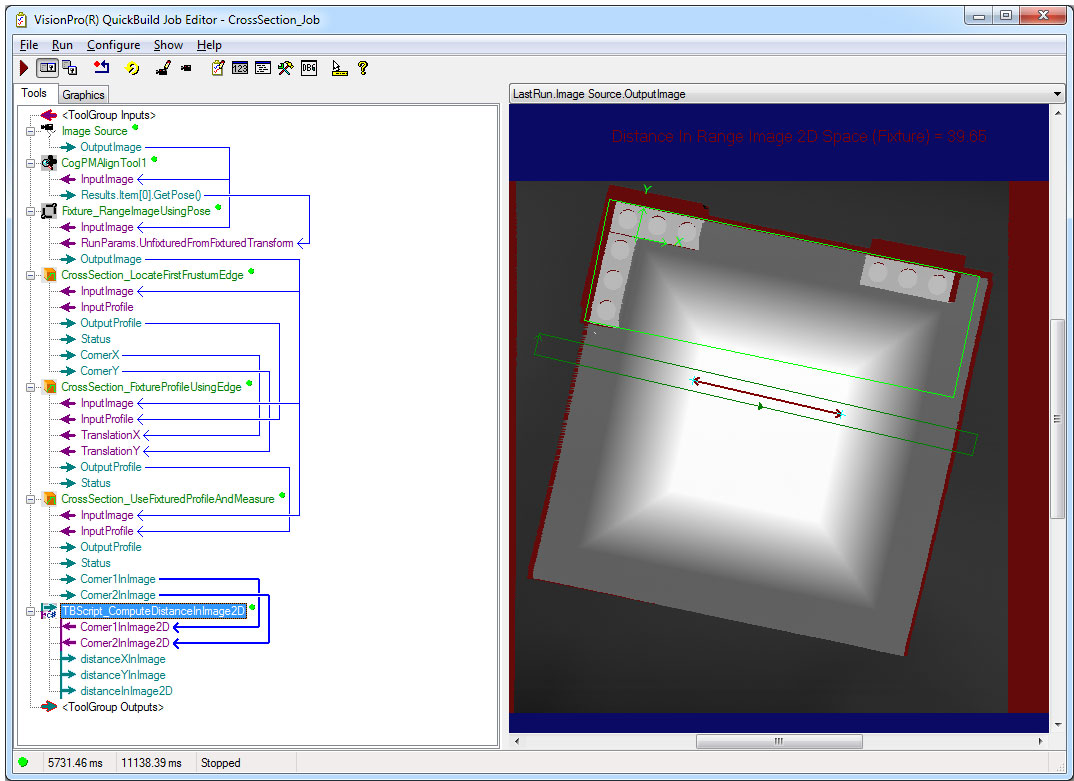Screen dimensions: 1074x781
Task: Open the LastRun.Image Source.OutputImage dropdown
Action: point(1057,94)
